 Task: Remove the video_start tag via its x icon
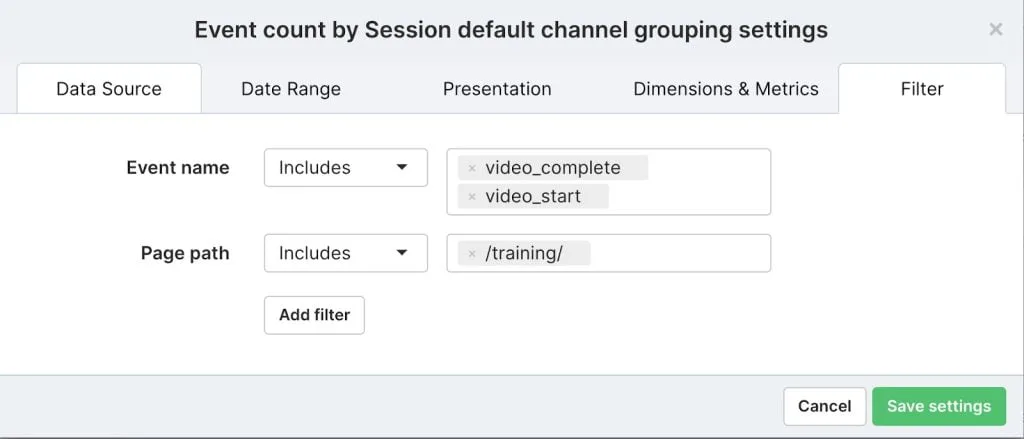(x=472, y=196)
